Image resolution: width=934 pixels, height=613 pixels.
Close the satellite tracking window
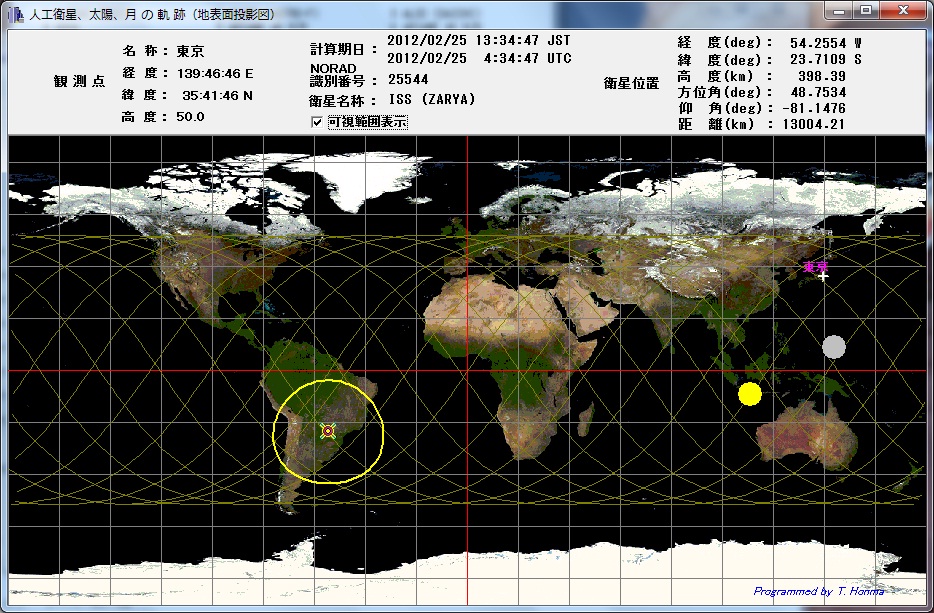point(903,11)
